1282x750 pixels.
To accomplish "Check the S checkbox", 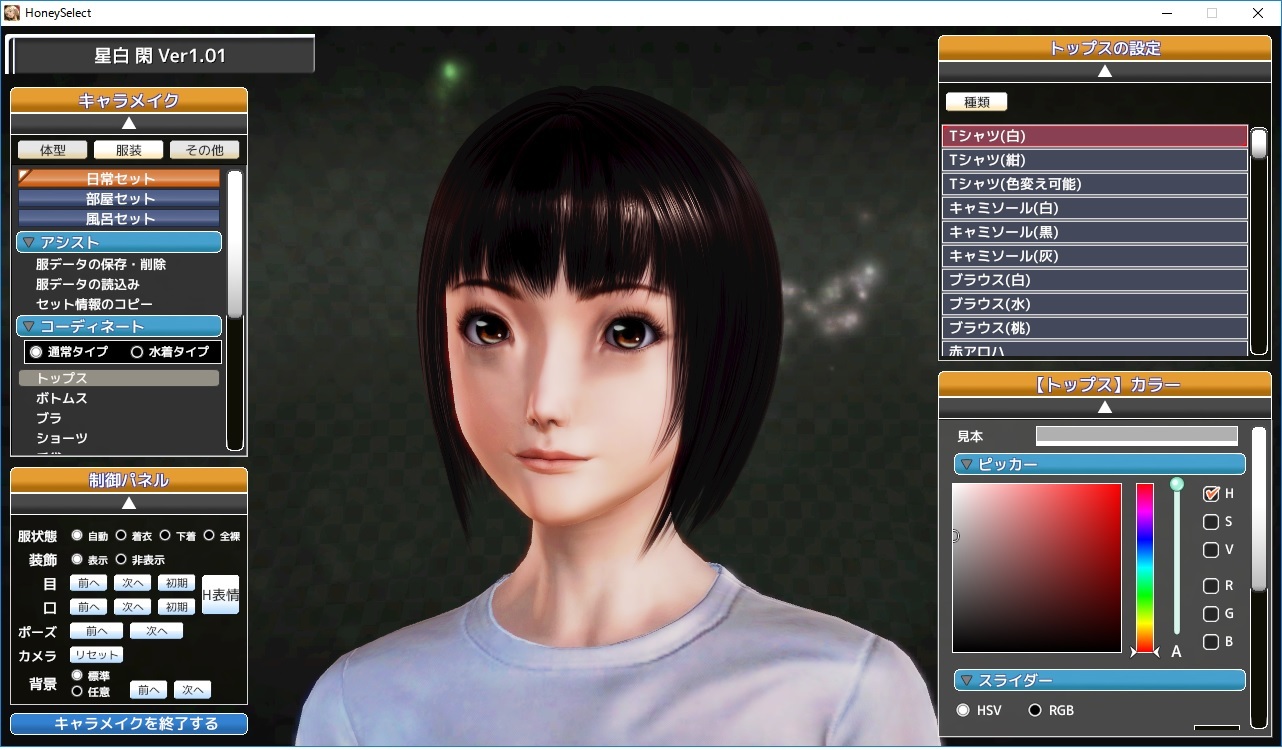I will point(1211,521).
